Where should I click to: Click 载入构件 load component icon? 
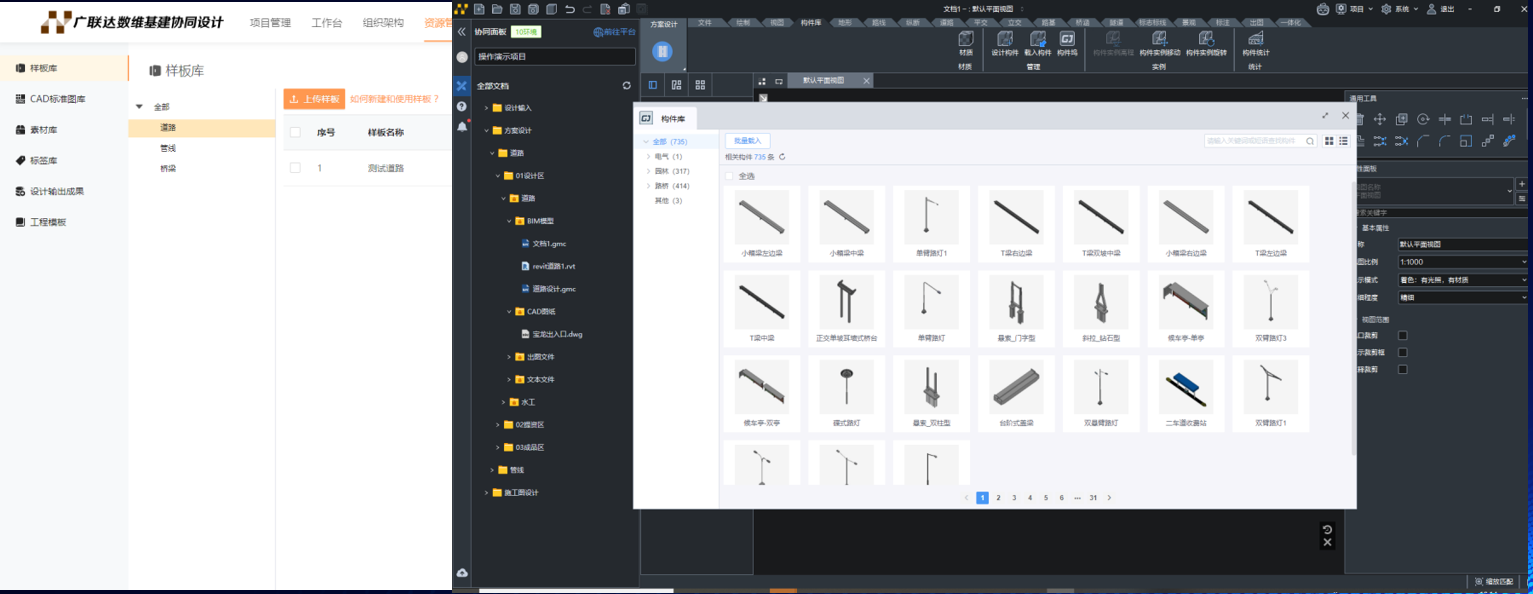pos(1037,38)
